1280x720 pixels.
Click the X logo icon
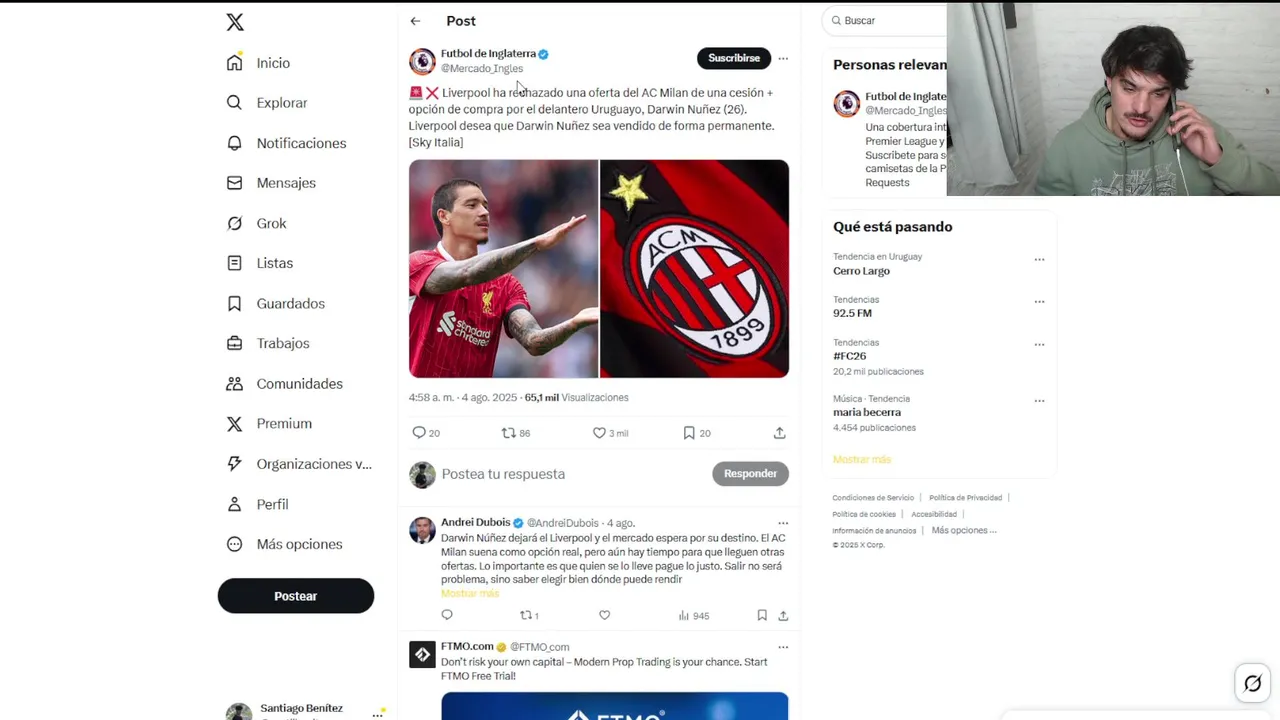[x=235, y=22]
